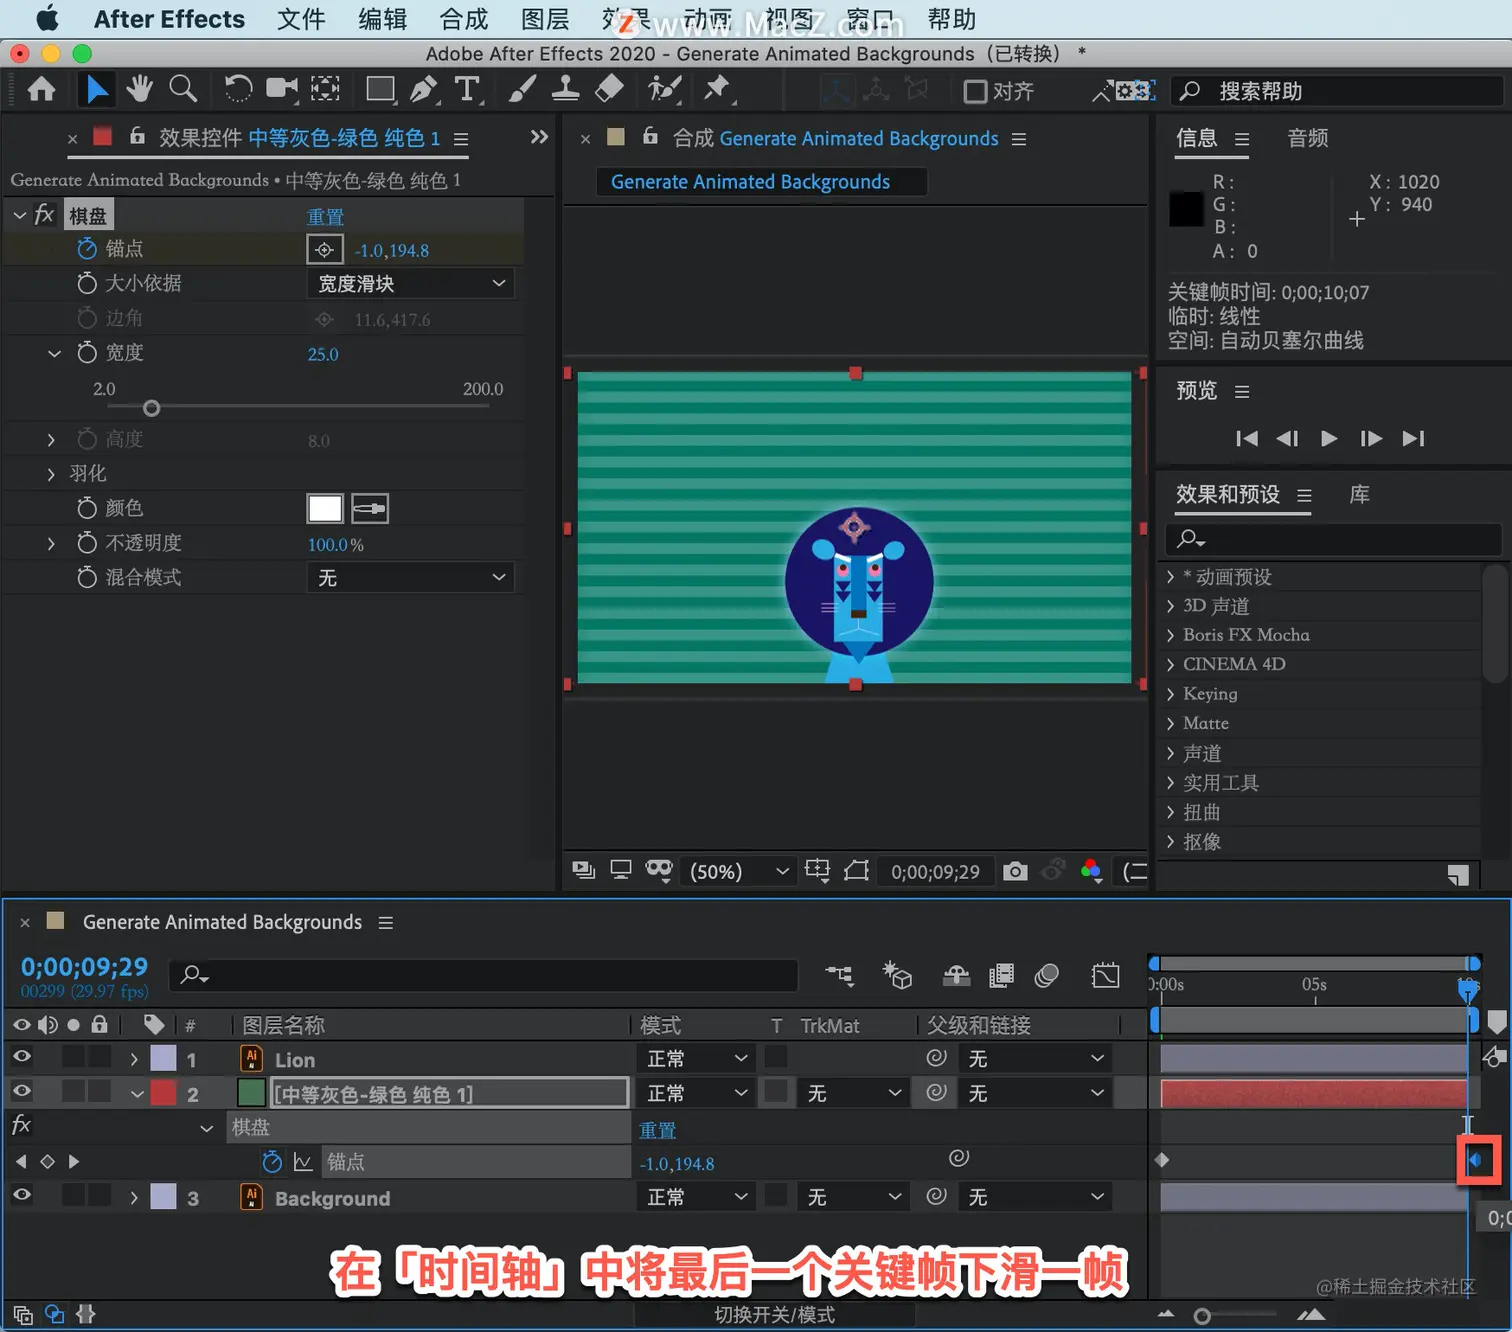Open the 文件 menu
Screen dimensions: 1512x1332
301,19
